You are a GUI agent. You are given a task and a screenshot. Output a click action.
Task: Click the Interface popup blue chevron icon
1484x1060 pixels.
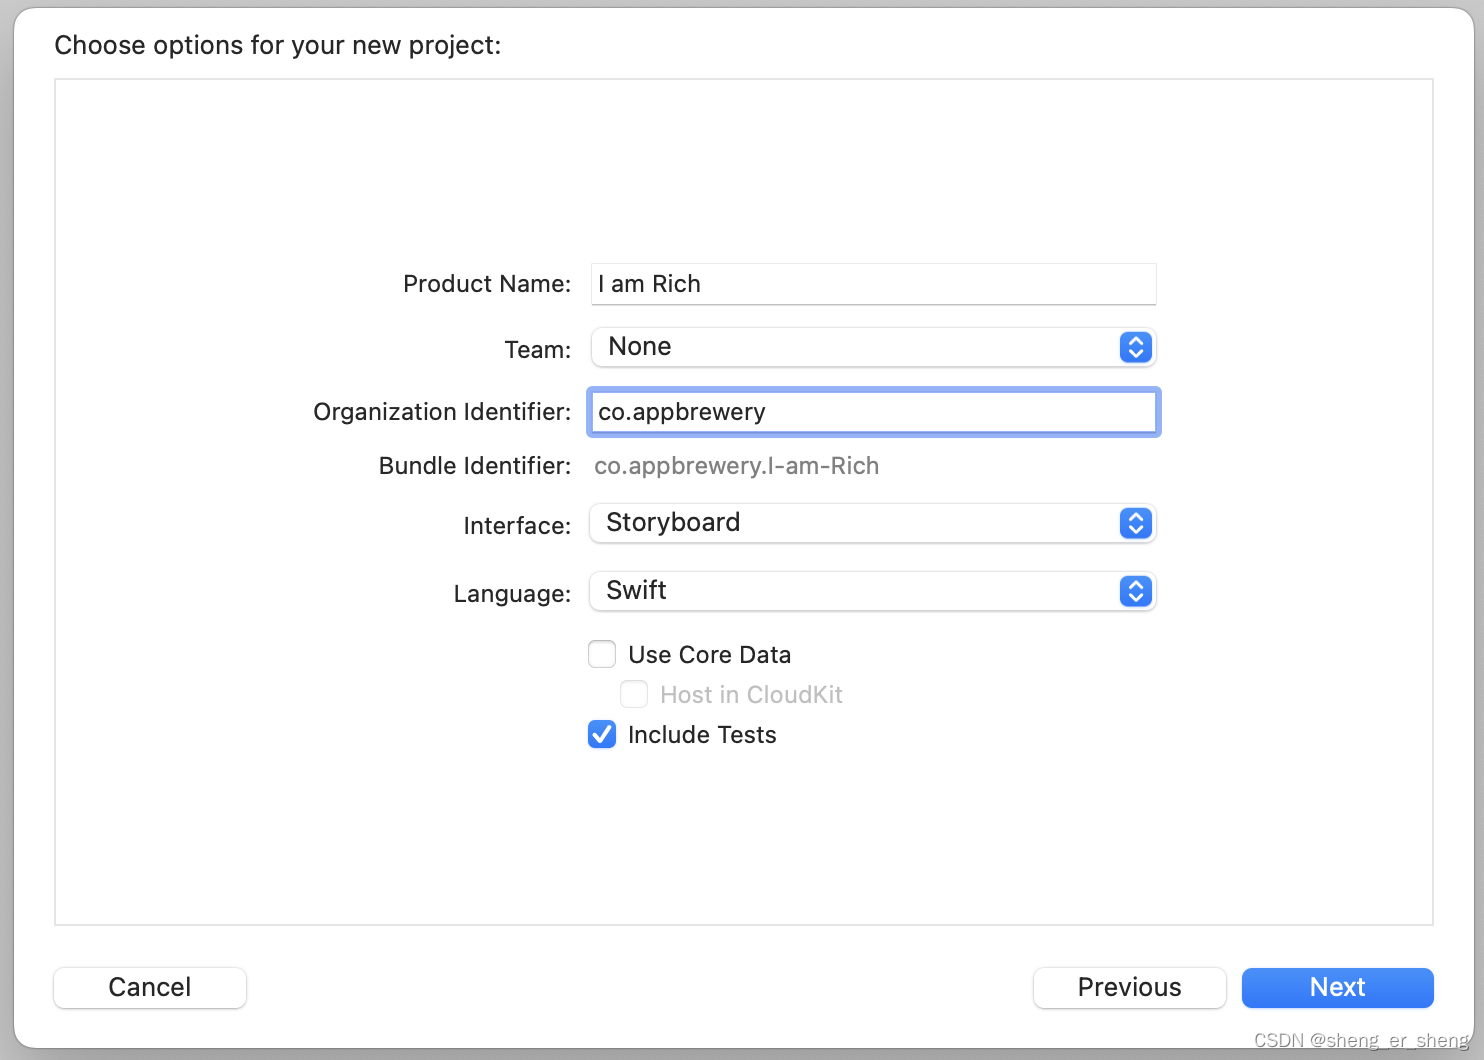point(1135,523)
